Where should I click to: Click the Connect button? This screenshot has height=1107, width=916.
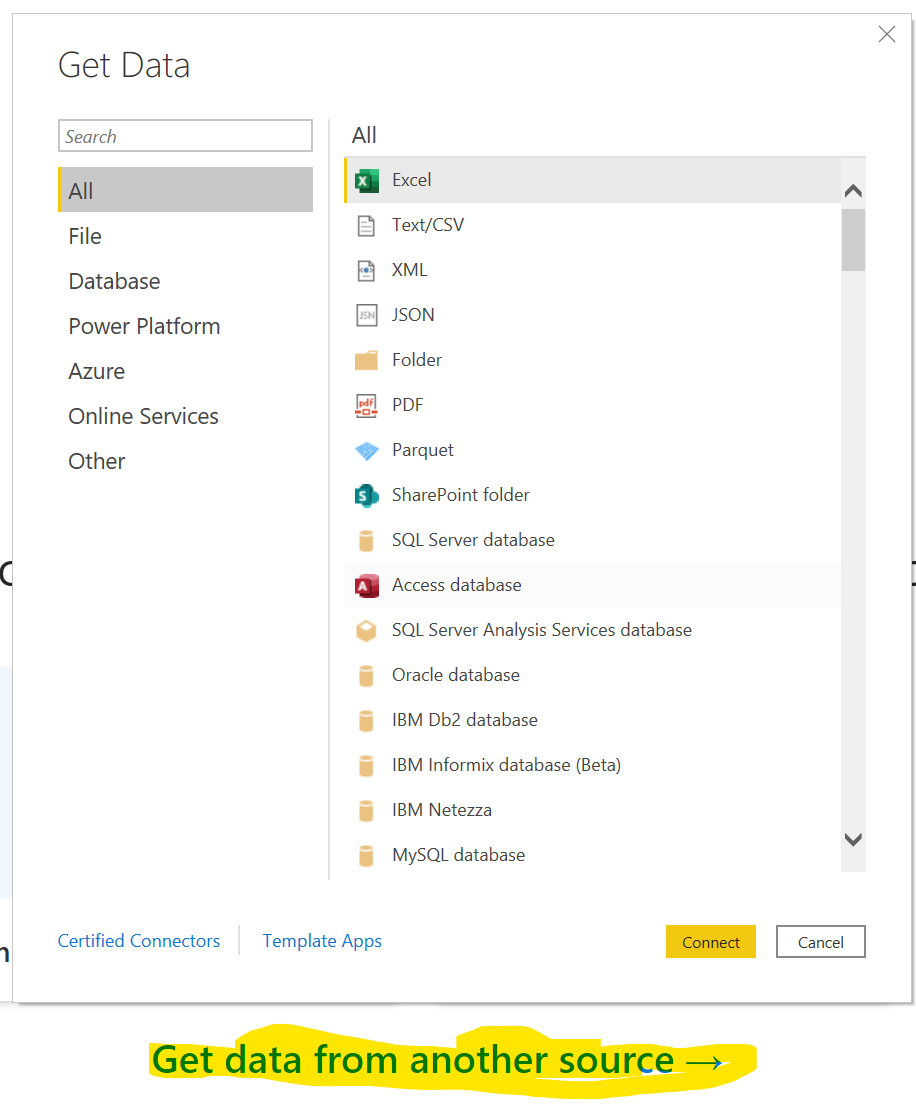(710, 942)
